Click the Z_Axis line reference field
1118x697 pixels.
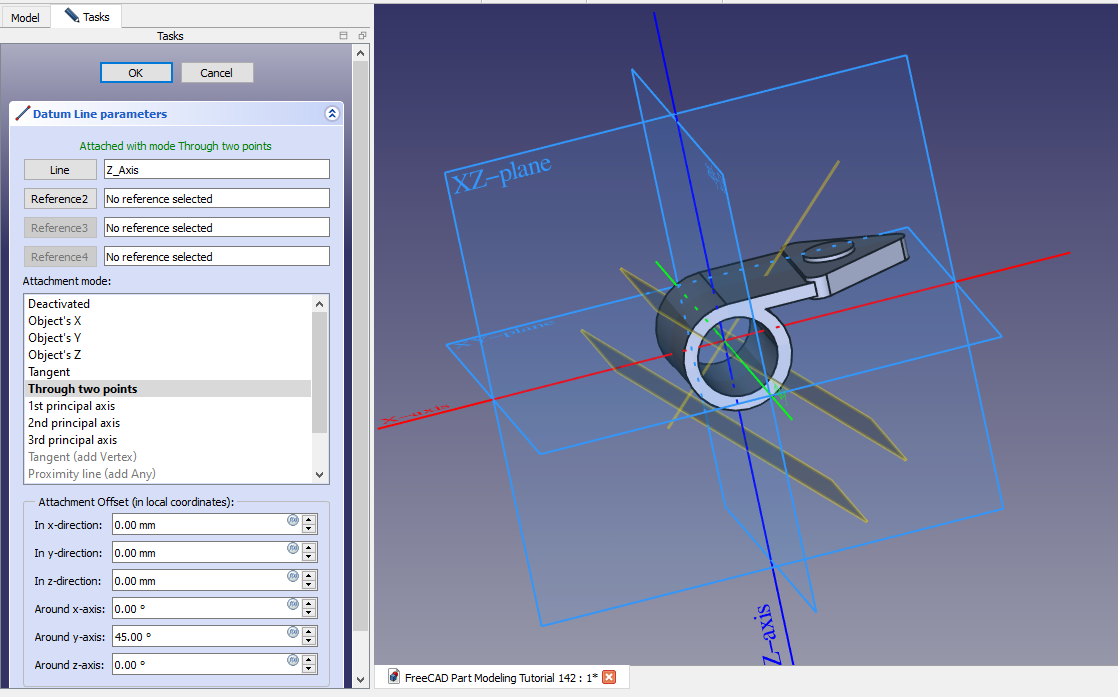tap(216, 170)
